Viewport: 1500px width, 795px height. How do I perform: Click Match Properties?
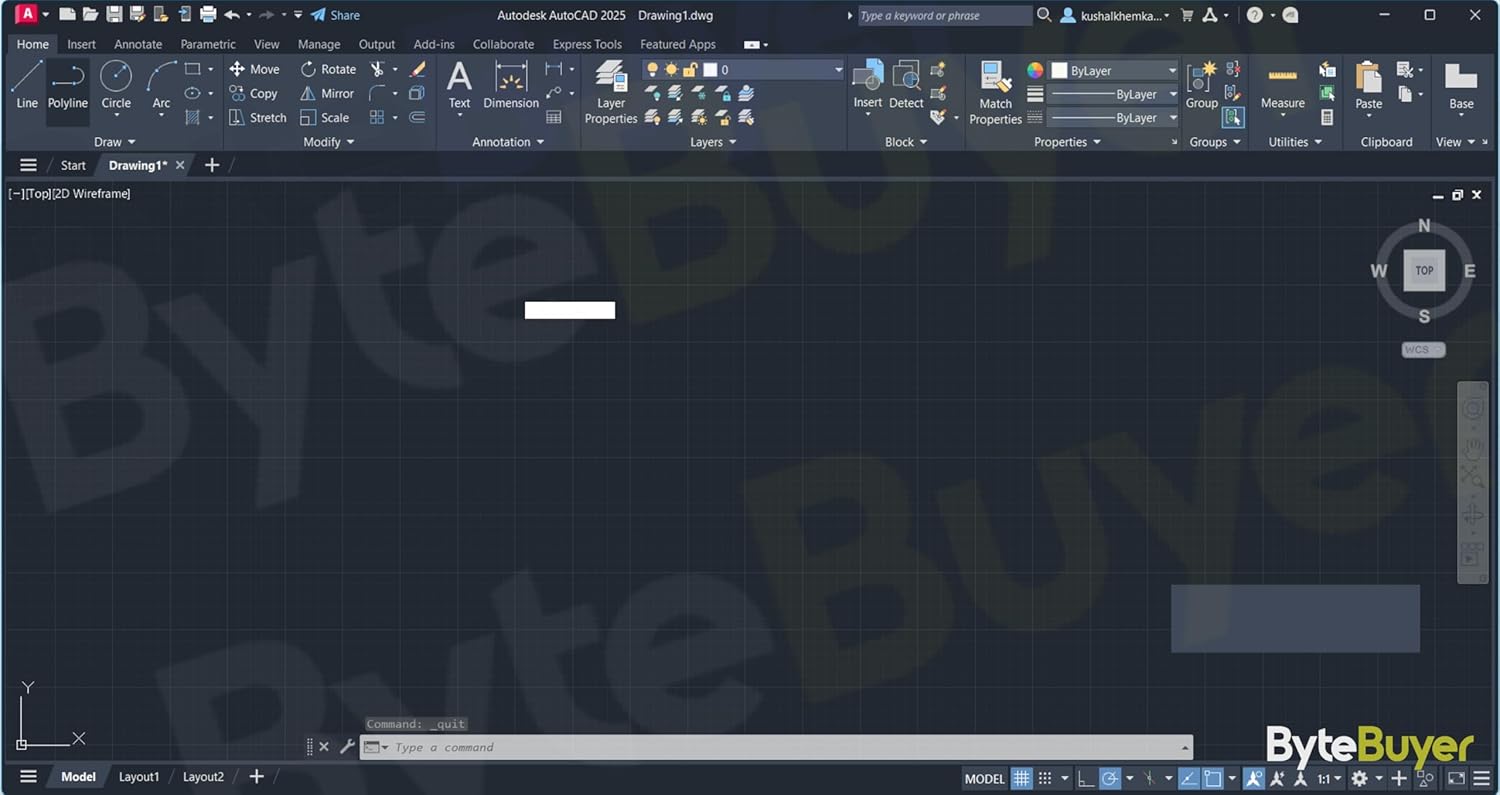click(x=996, y=92)
